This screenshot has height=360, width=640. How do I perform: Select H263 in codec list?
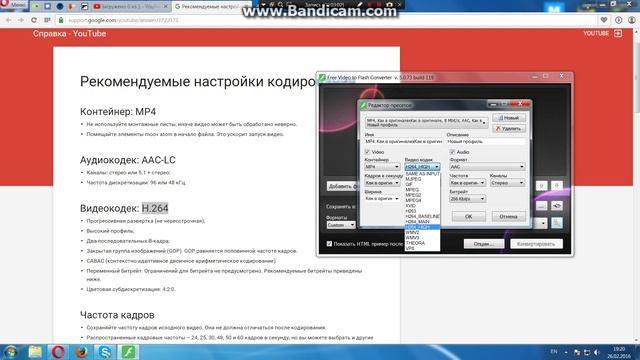pos(422,211)
